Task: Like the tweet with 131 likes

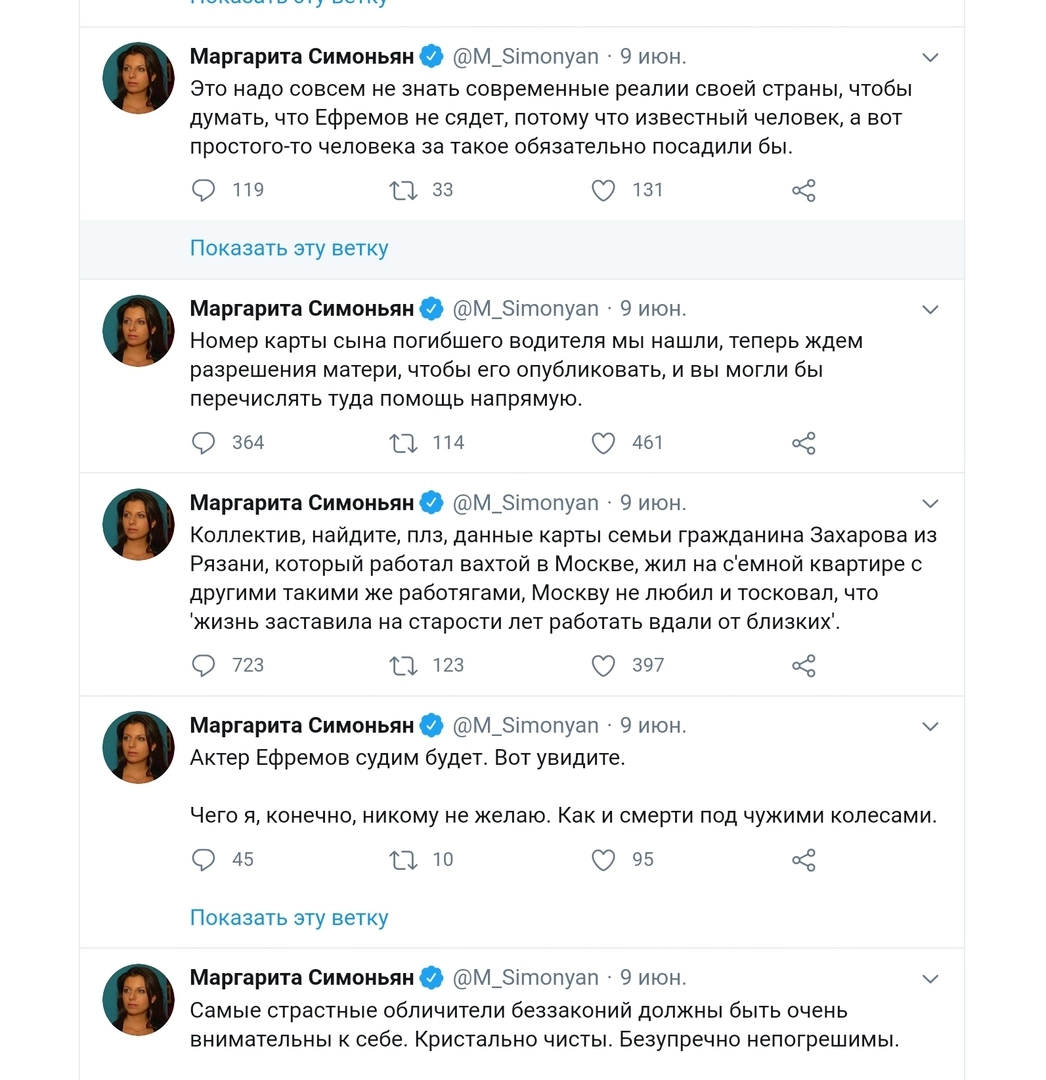Action: click(603, 190)
